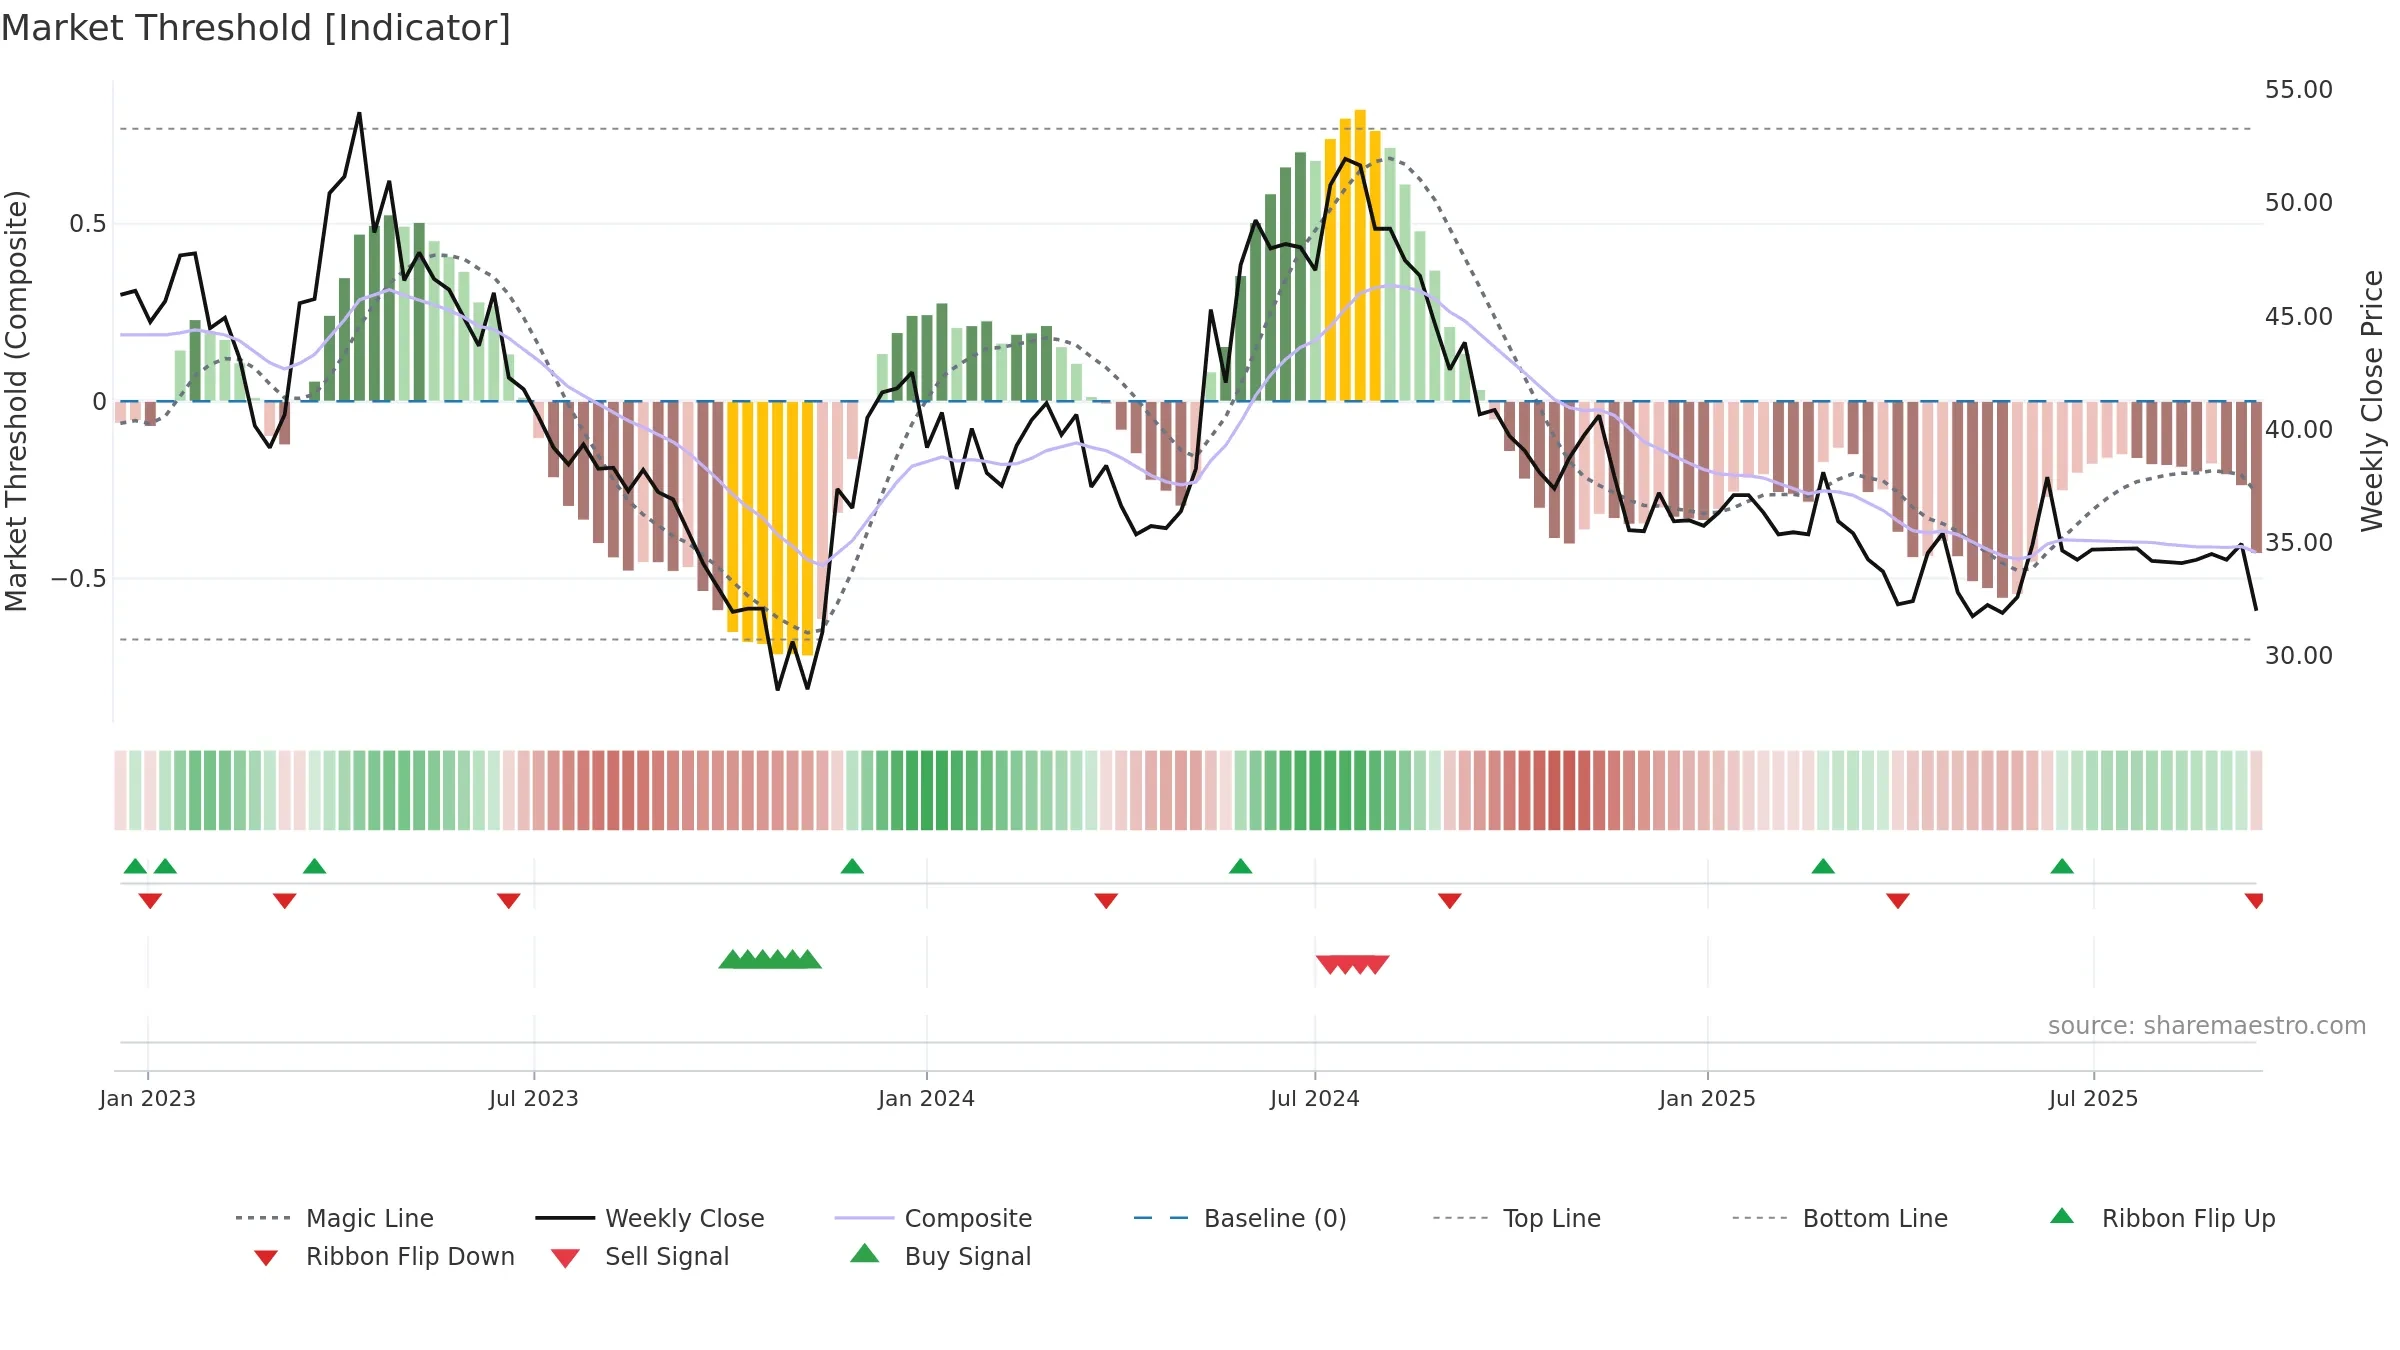Screen dimensions: 2400x1350
Task: Toggle the Magic Line legend entry
Action: point(335,1218)
